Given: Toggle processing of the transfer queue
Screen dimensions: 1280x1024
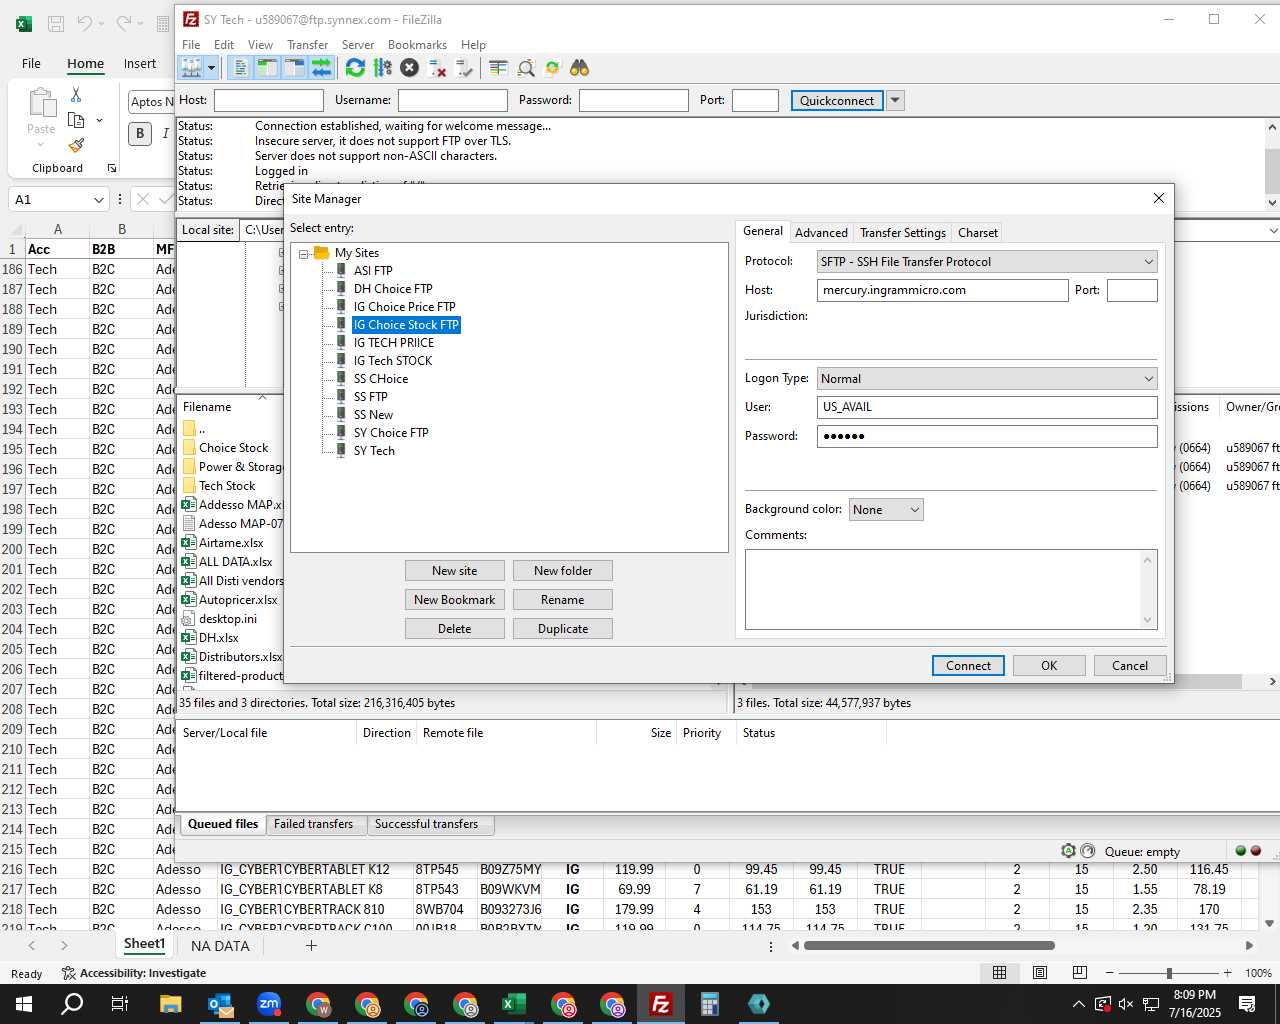Looking at the screenshot, I should [382, 68].
